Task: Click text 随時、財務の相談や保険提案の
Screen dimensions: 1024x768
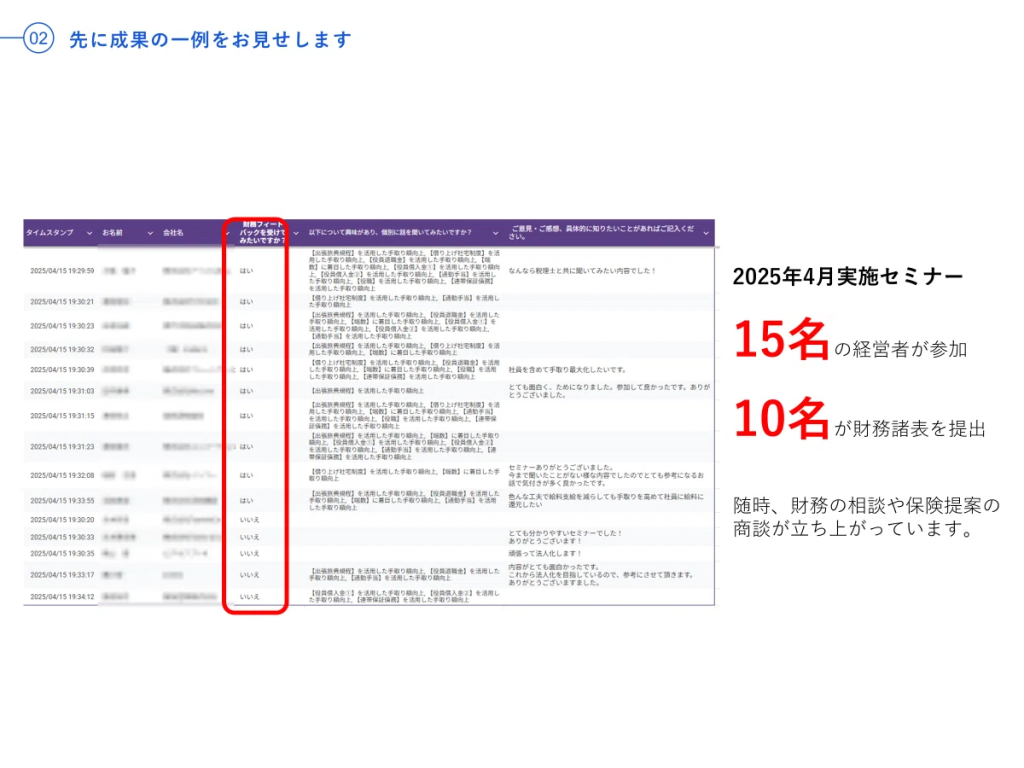Action: click(x=866, y=505)
